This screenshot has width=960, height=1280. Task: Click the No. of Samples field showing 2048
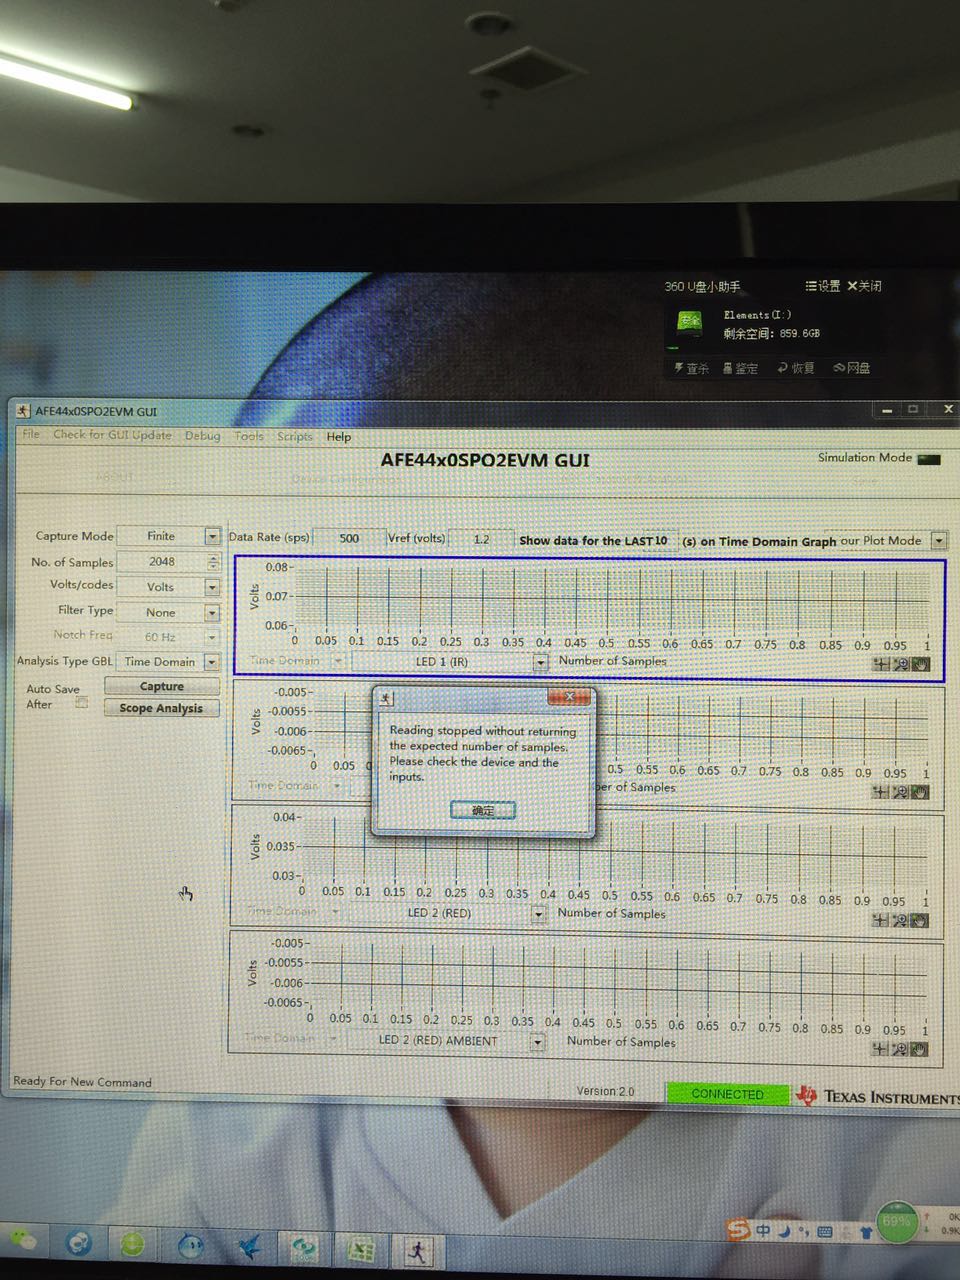point(161,562)
